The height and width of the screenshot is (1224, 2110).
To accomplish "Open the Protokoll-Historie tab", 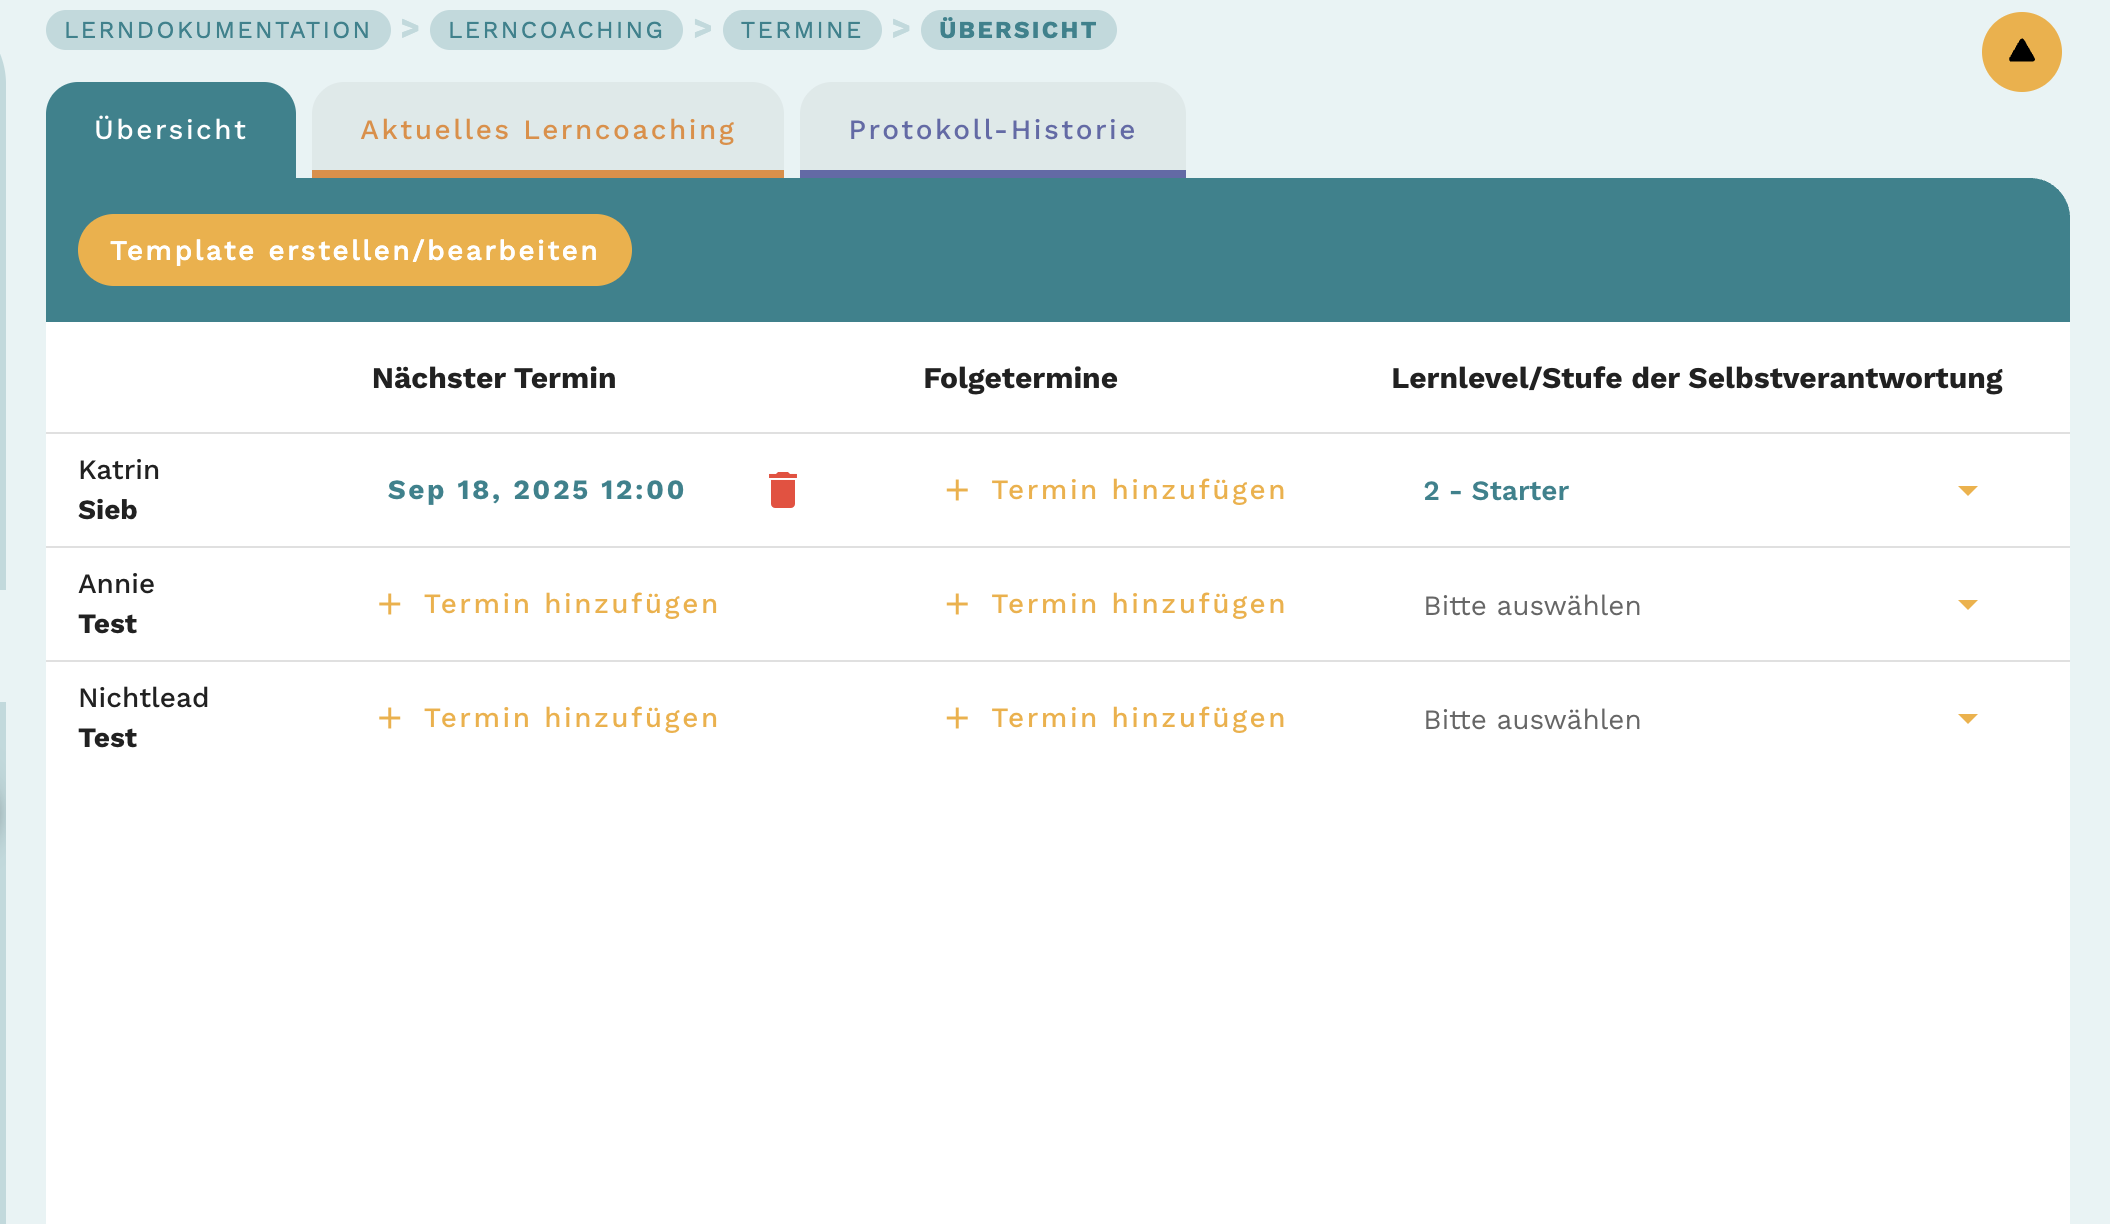I will coord(992,130).
